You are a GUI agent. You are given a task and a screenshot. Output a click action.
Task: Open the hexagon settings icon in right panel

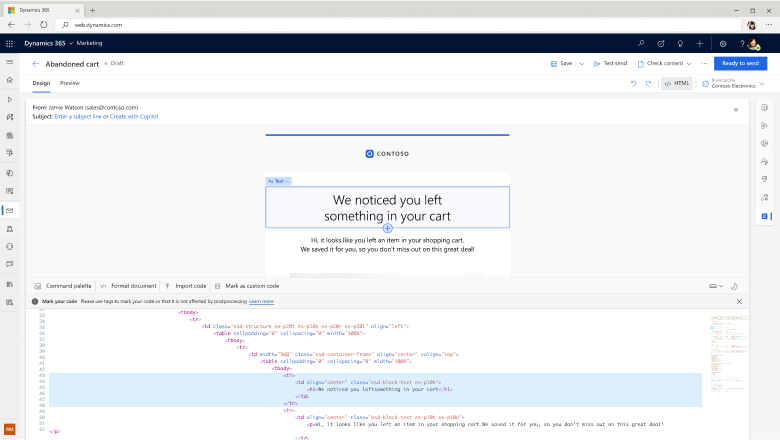pyautogui.click(x=765, y=143)
